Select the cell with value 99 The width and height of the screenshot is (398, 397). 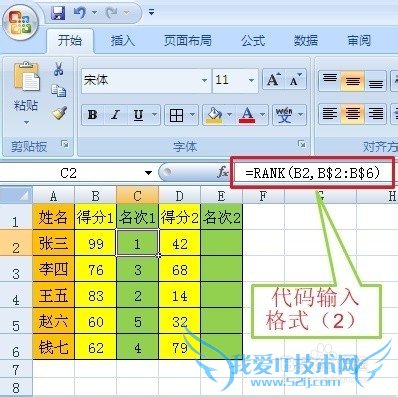coord(96,243)
